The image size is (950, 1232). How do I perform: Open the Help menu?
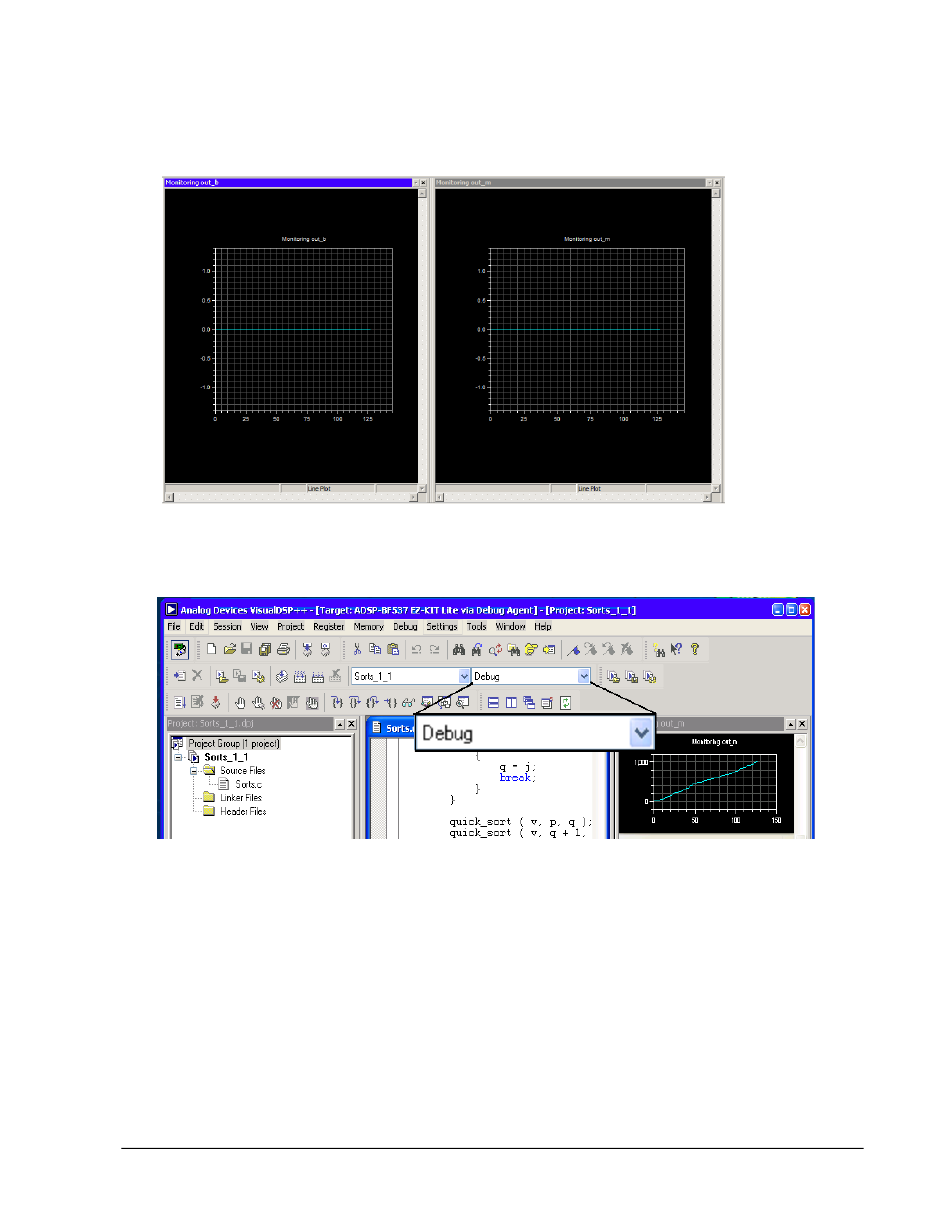pos(543,626)
